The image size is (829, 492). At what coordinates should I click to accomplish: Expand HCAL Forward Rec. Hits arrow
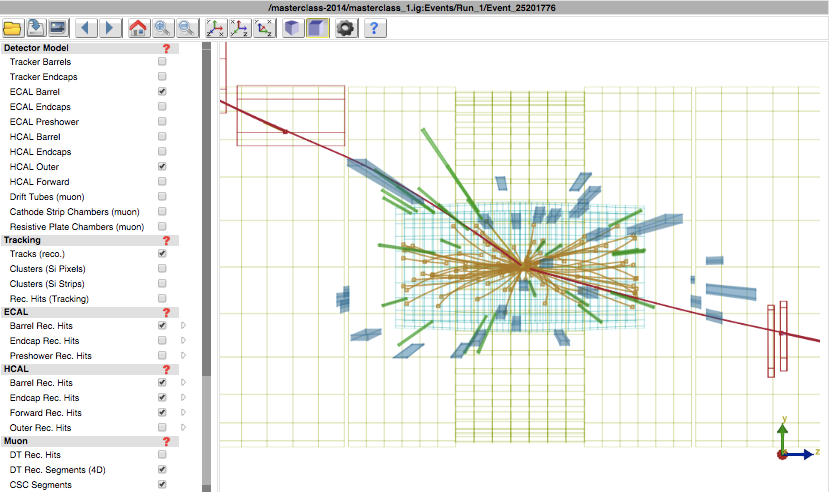(183, 413)
